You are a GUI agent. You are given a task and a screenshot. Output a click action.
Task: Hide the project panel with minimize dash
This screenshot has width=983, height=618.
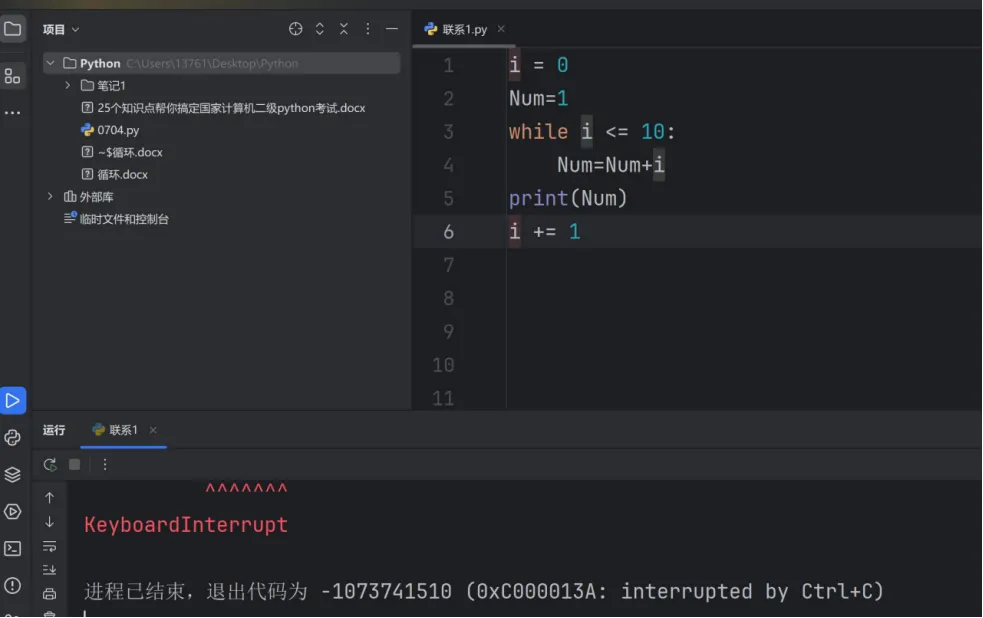tap(392, 29)
